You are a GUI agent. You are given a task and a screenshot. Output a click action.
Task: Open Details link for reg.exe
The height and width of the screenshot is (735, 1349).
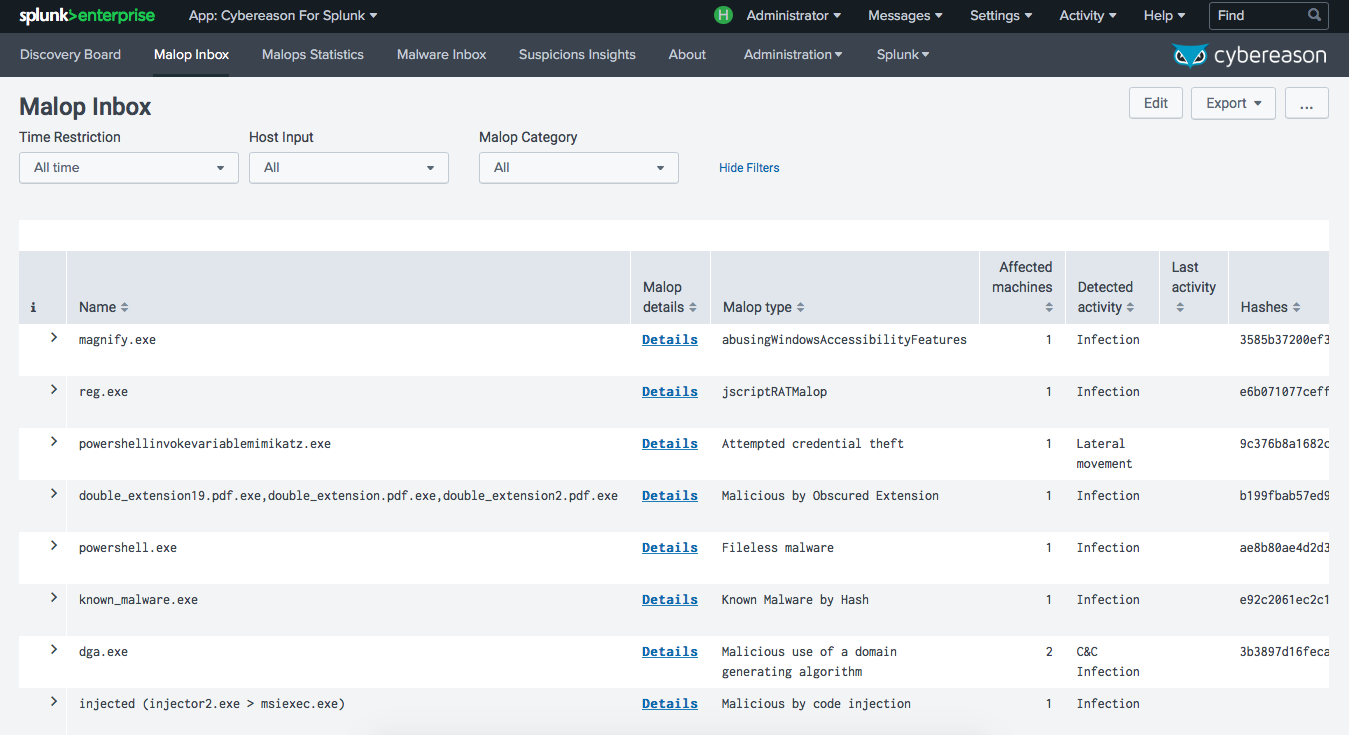coord(670,392)
